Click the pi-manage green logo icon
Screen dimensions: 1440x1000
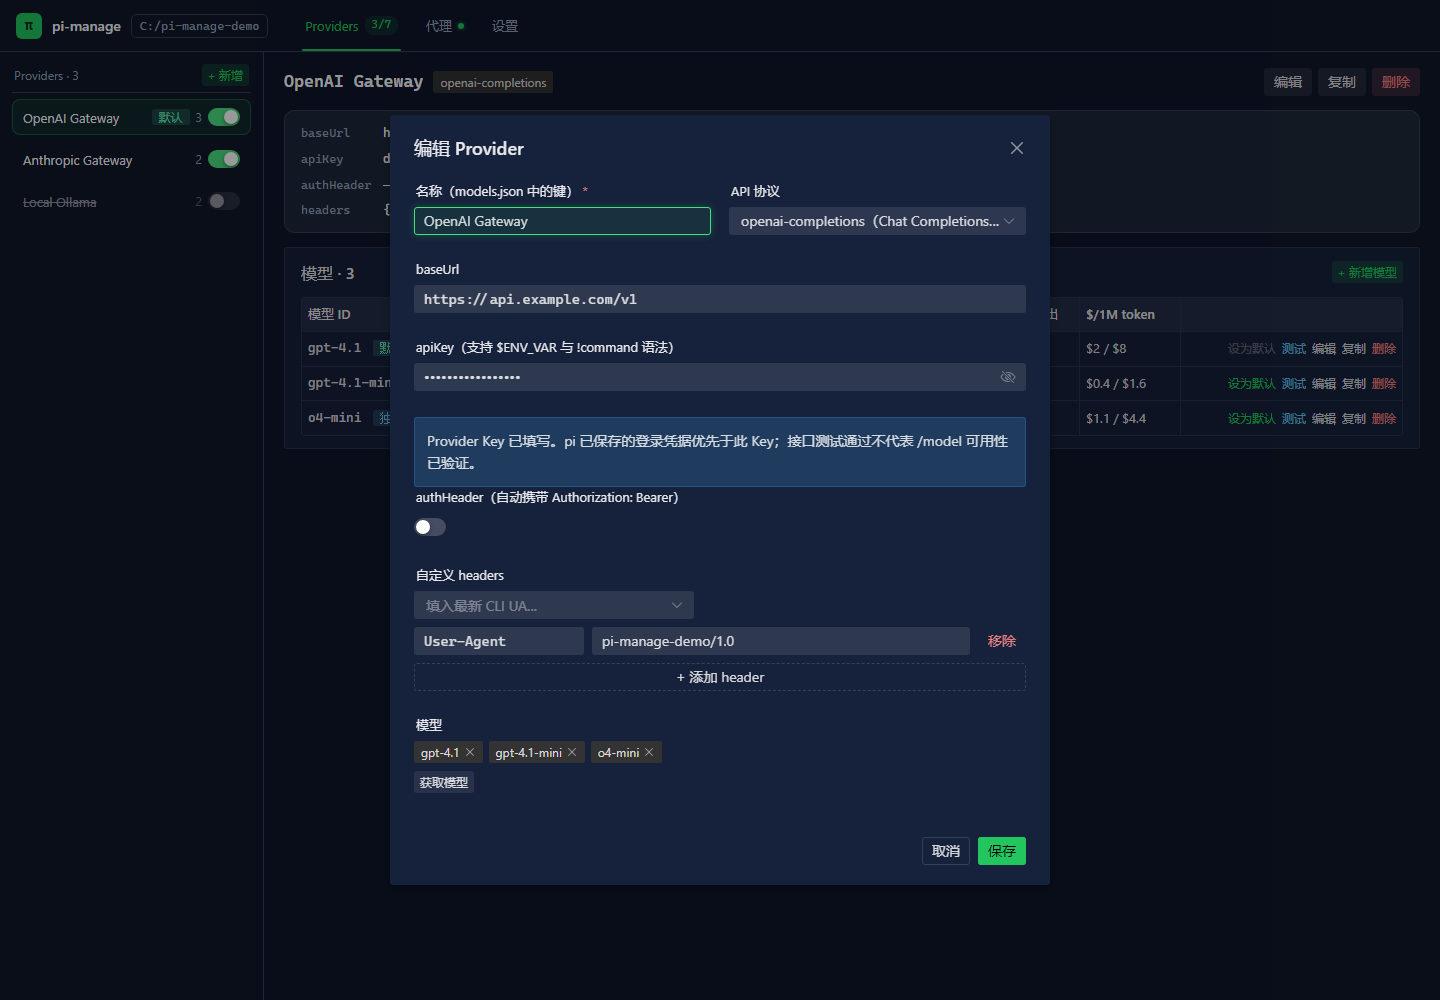[29, 26]
